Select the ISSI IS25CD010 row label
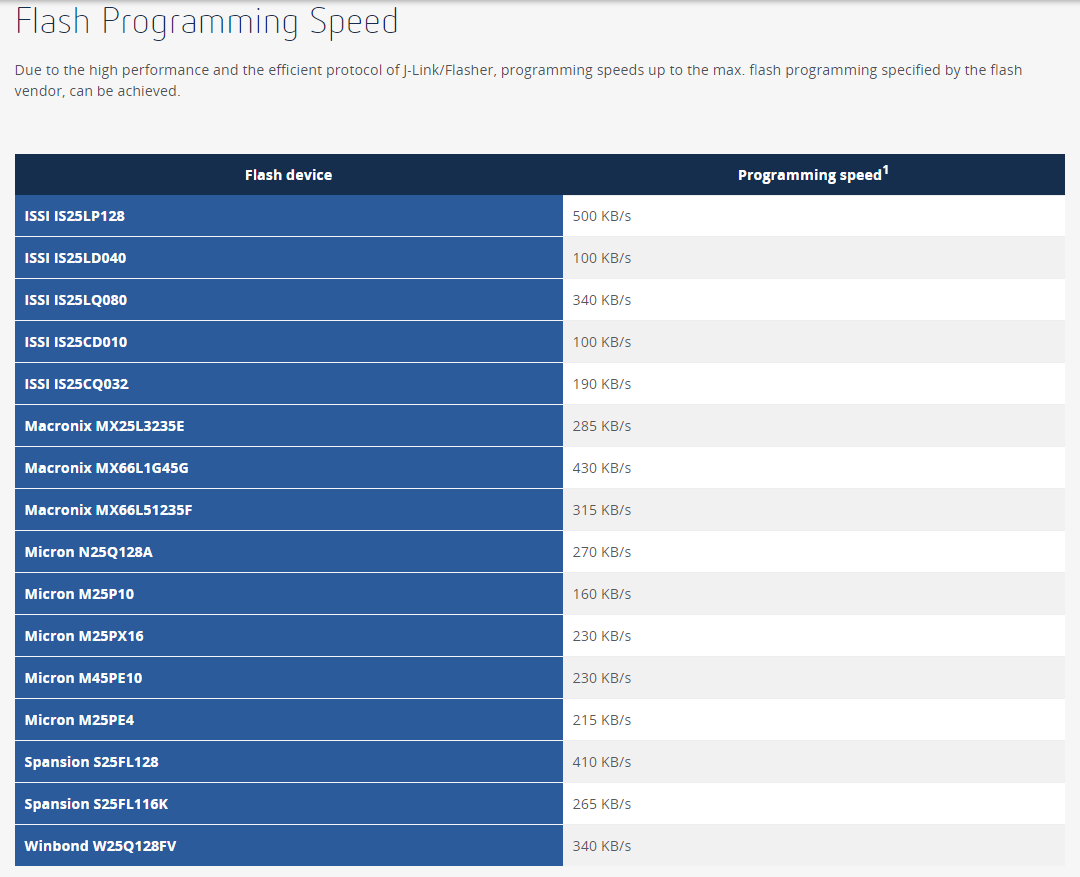This screenshot has height=877, width=1080. pos(76,342)
